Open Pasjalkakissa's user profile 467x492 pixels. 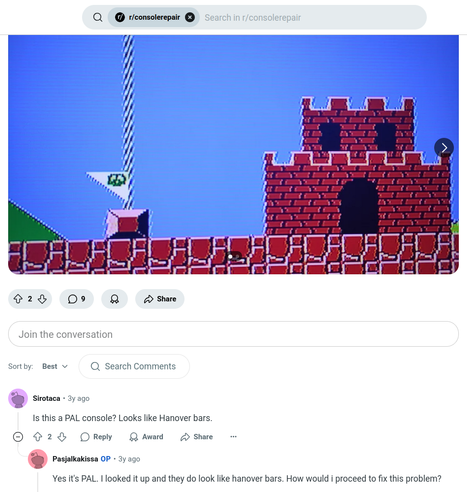pyautogui.click(x=75, y=459)
